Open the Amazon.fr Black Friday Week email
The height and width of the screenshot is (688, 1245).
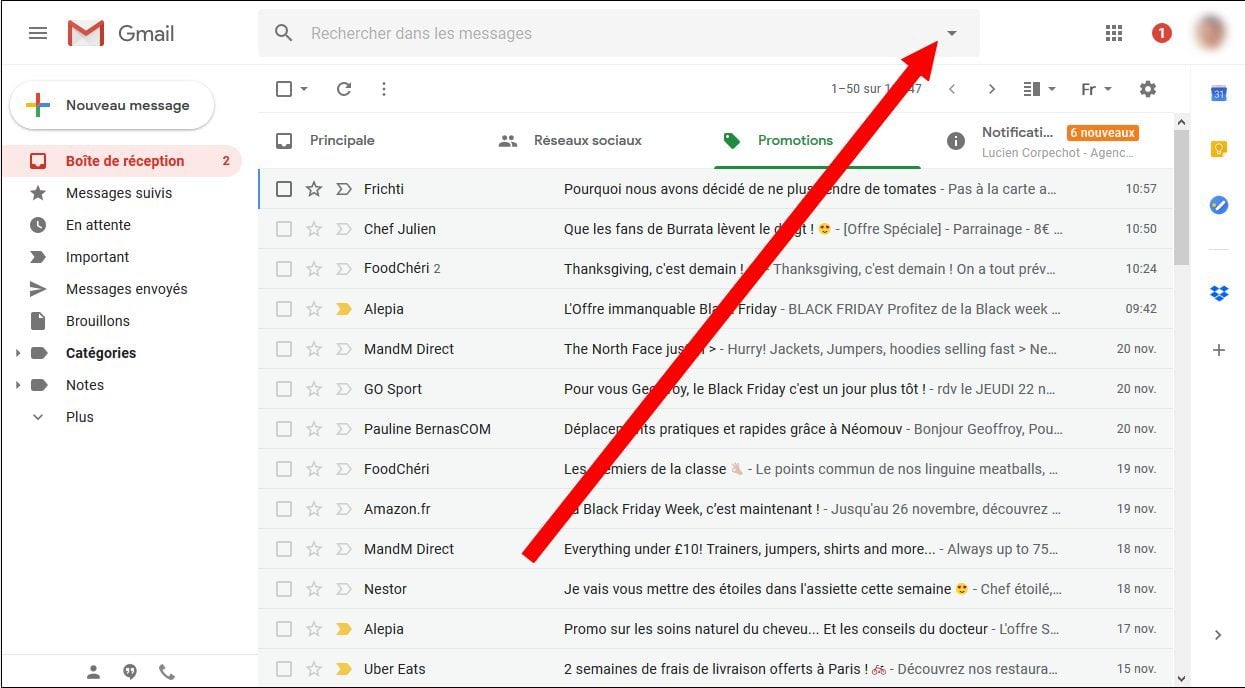(x=716, y=509)
